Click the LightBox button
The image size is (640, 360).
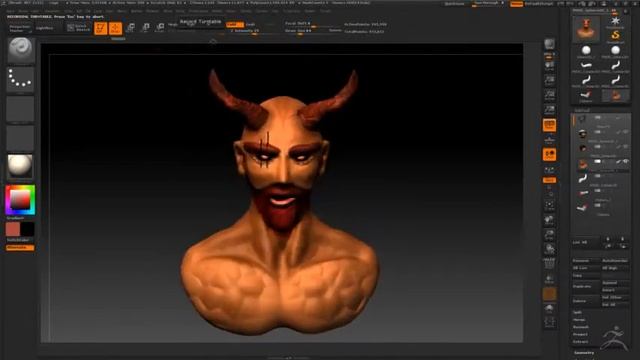(44, 28)
